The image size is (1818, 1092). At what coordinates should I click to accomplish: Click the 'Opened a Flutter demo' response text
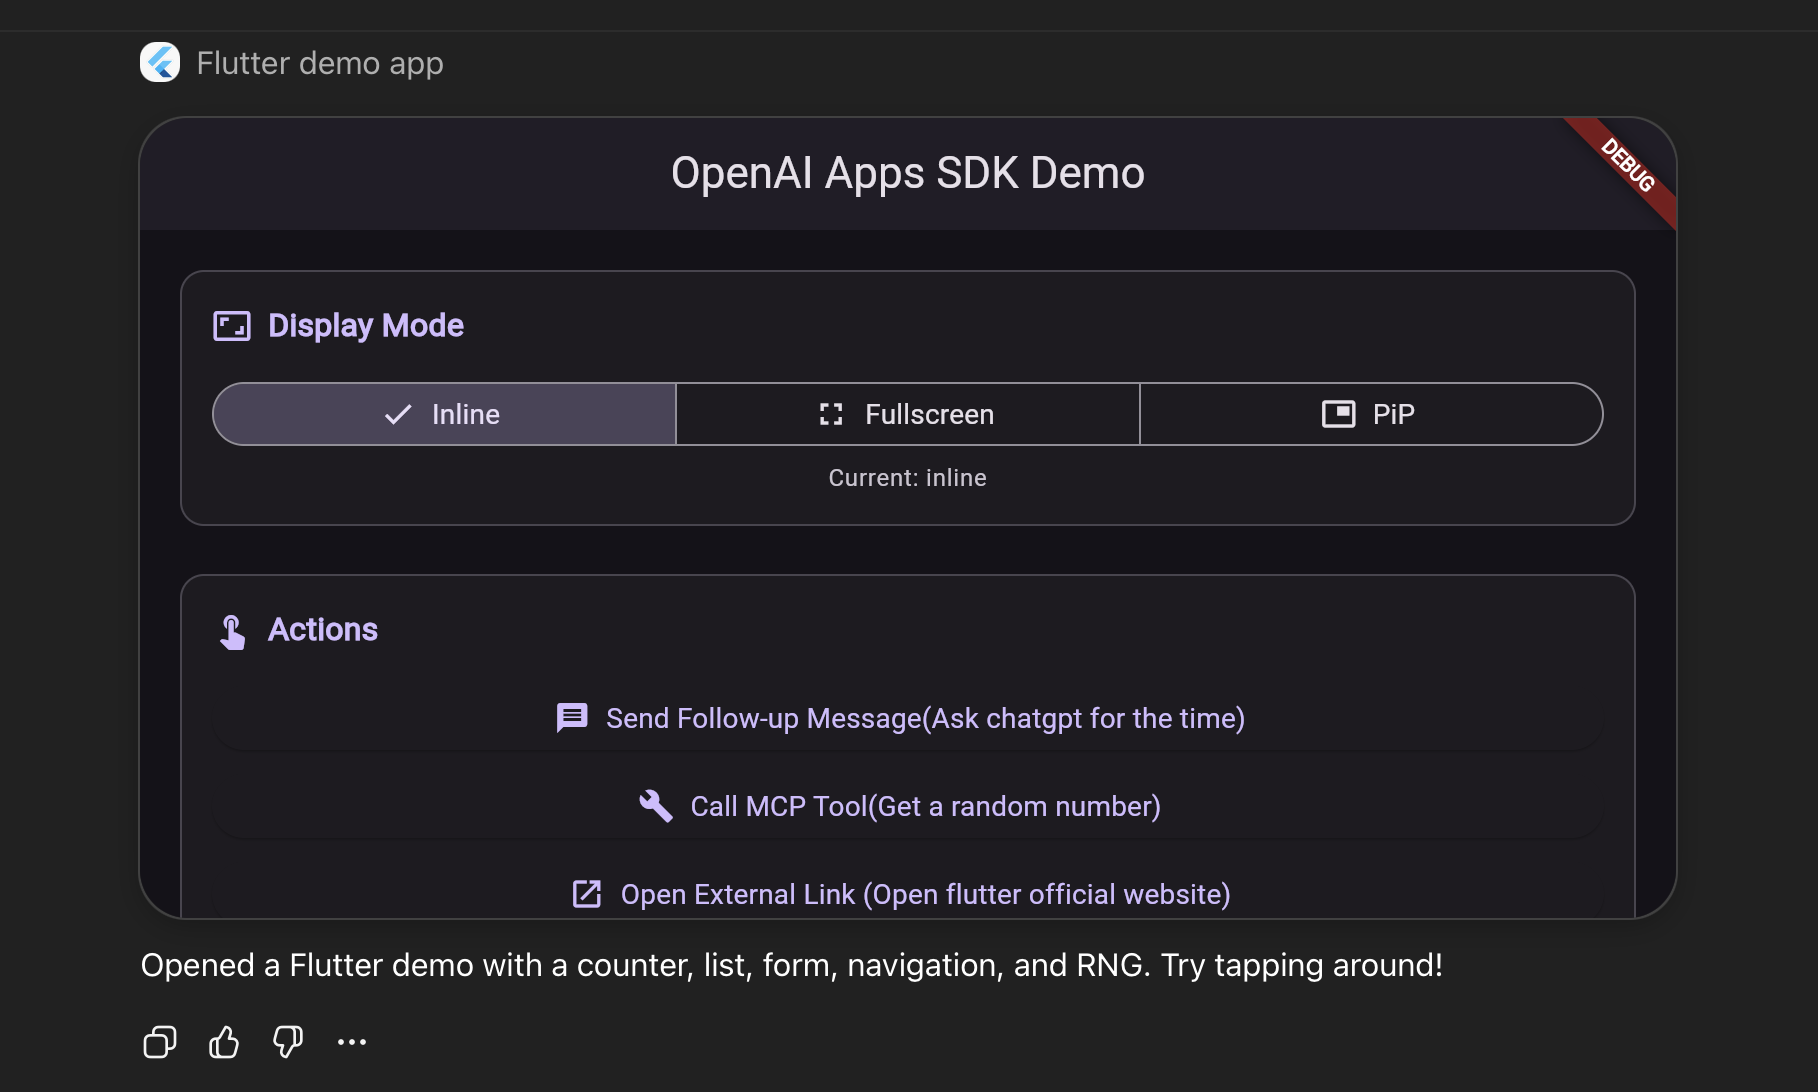792,965
